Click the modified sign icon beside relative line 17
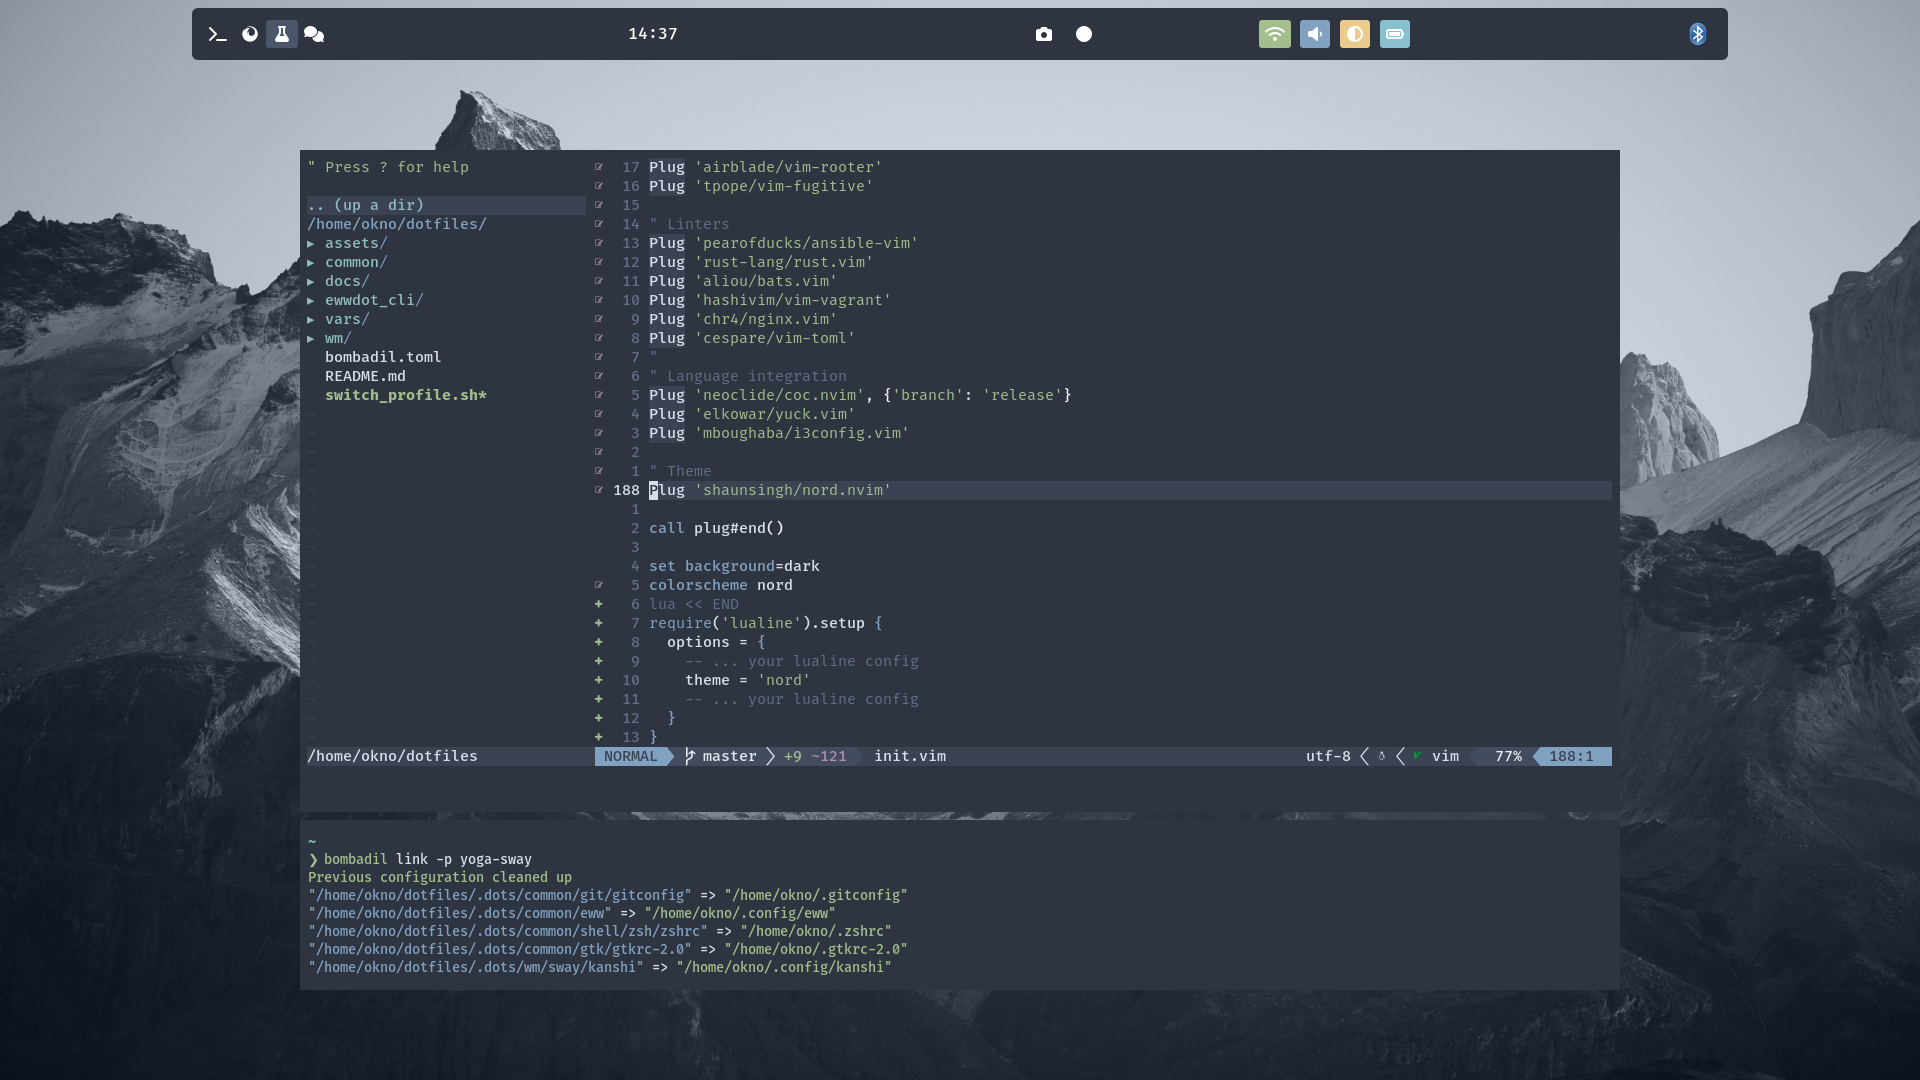Screen dimensions: 1920x1080 click(x=599, y=167)
